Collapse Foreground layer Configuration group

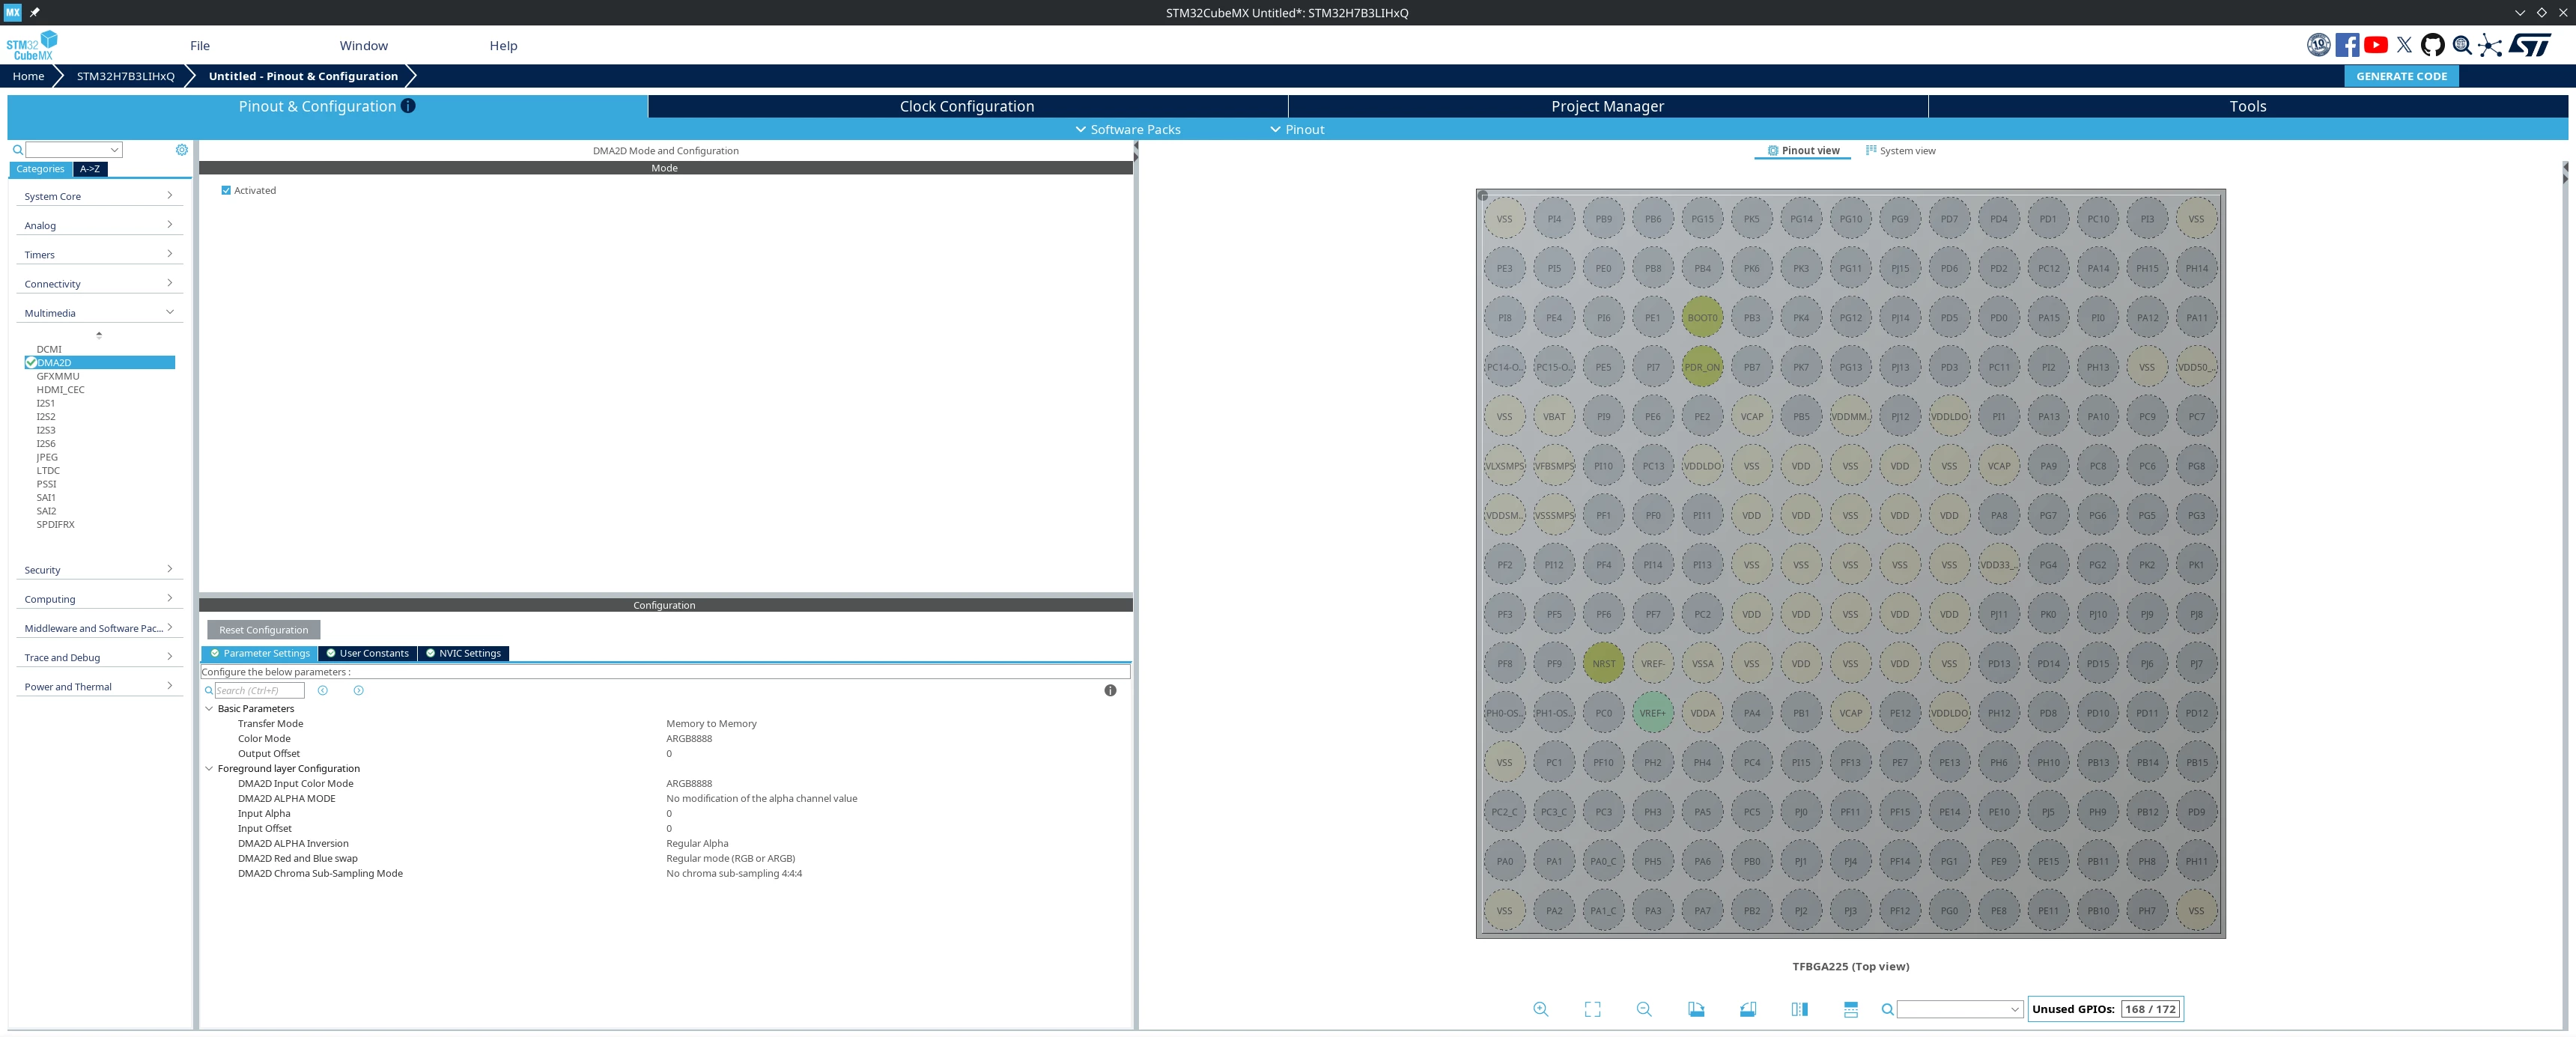pos(209,768)
